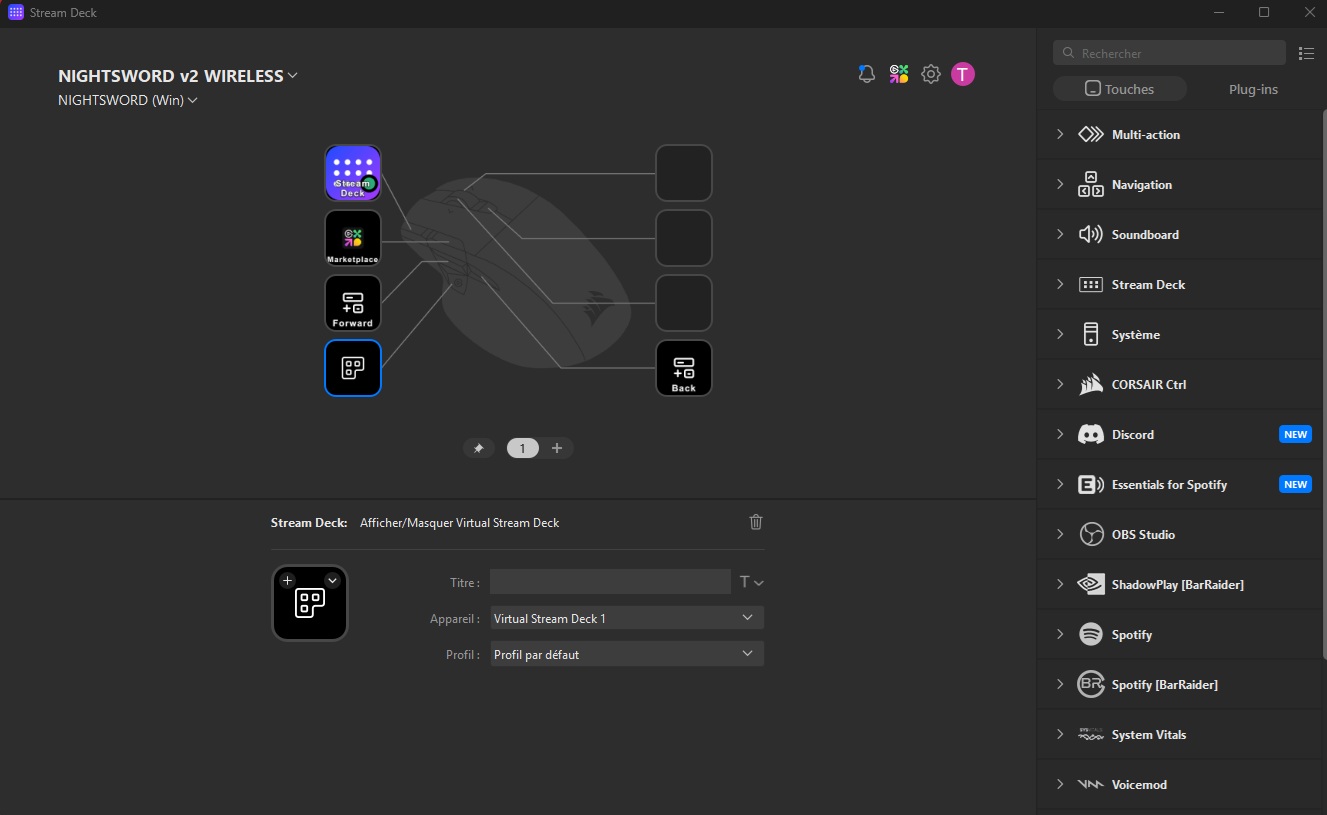Screen dimensions: 1327x815
Task: Open the title text style T dropdown
Action: pos(751,582)
